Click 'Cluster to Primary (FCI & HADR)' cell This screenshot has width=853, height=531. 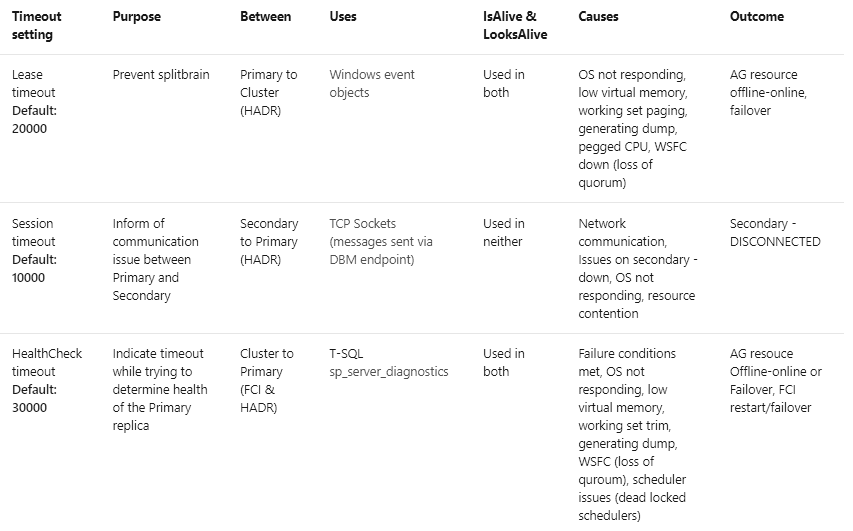(267, 380)
